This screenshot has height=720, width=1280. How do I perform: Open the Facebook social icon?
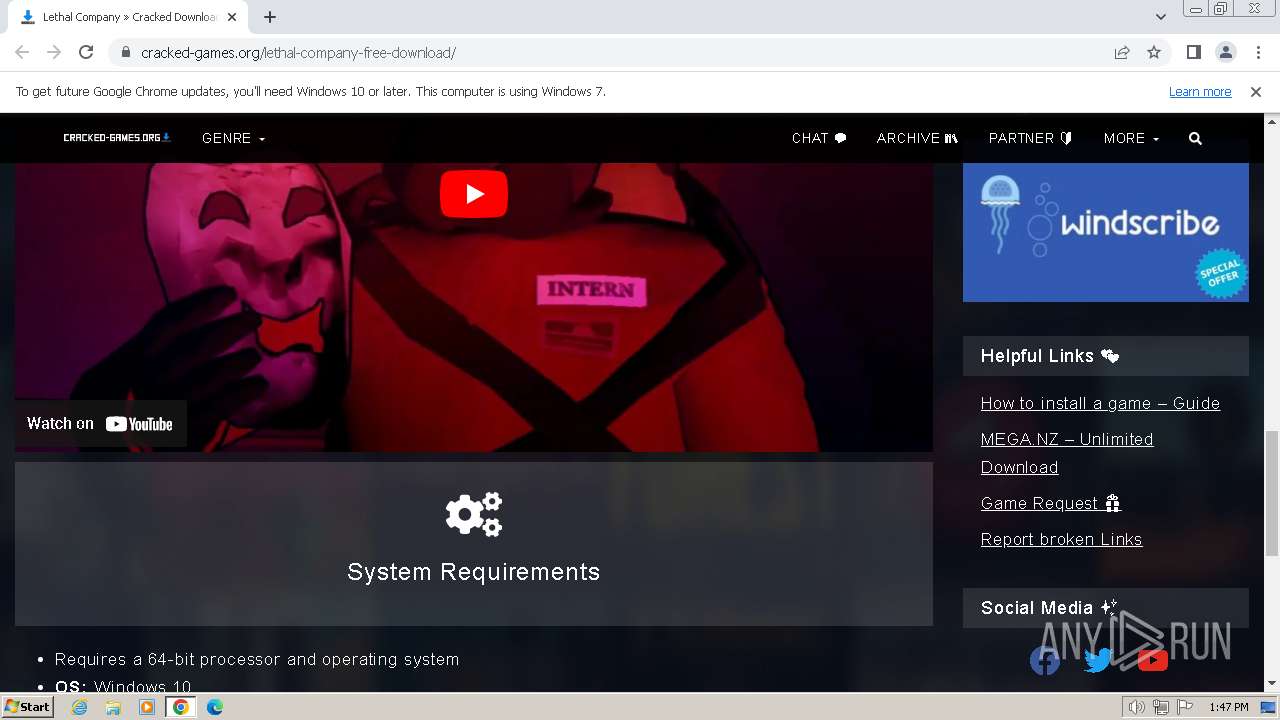(x=1045, y=660)
